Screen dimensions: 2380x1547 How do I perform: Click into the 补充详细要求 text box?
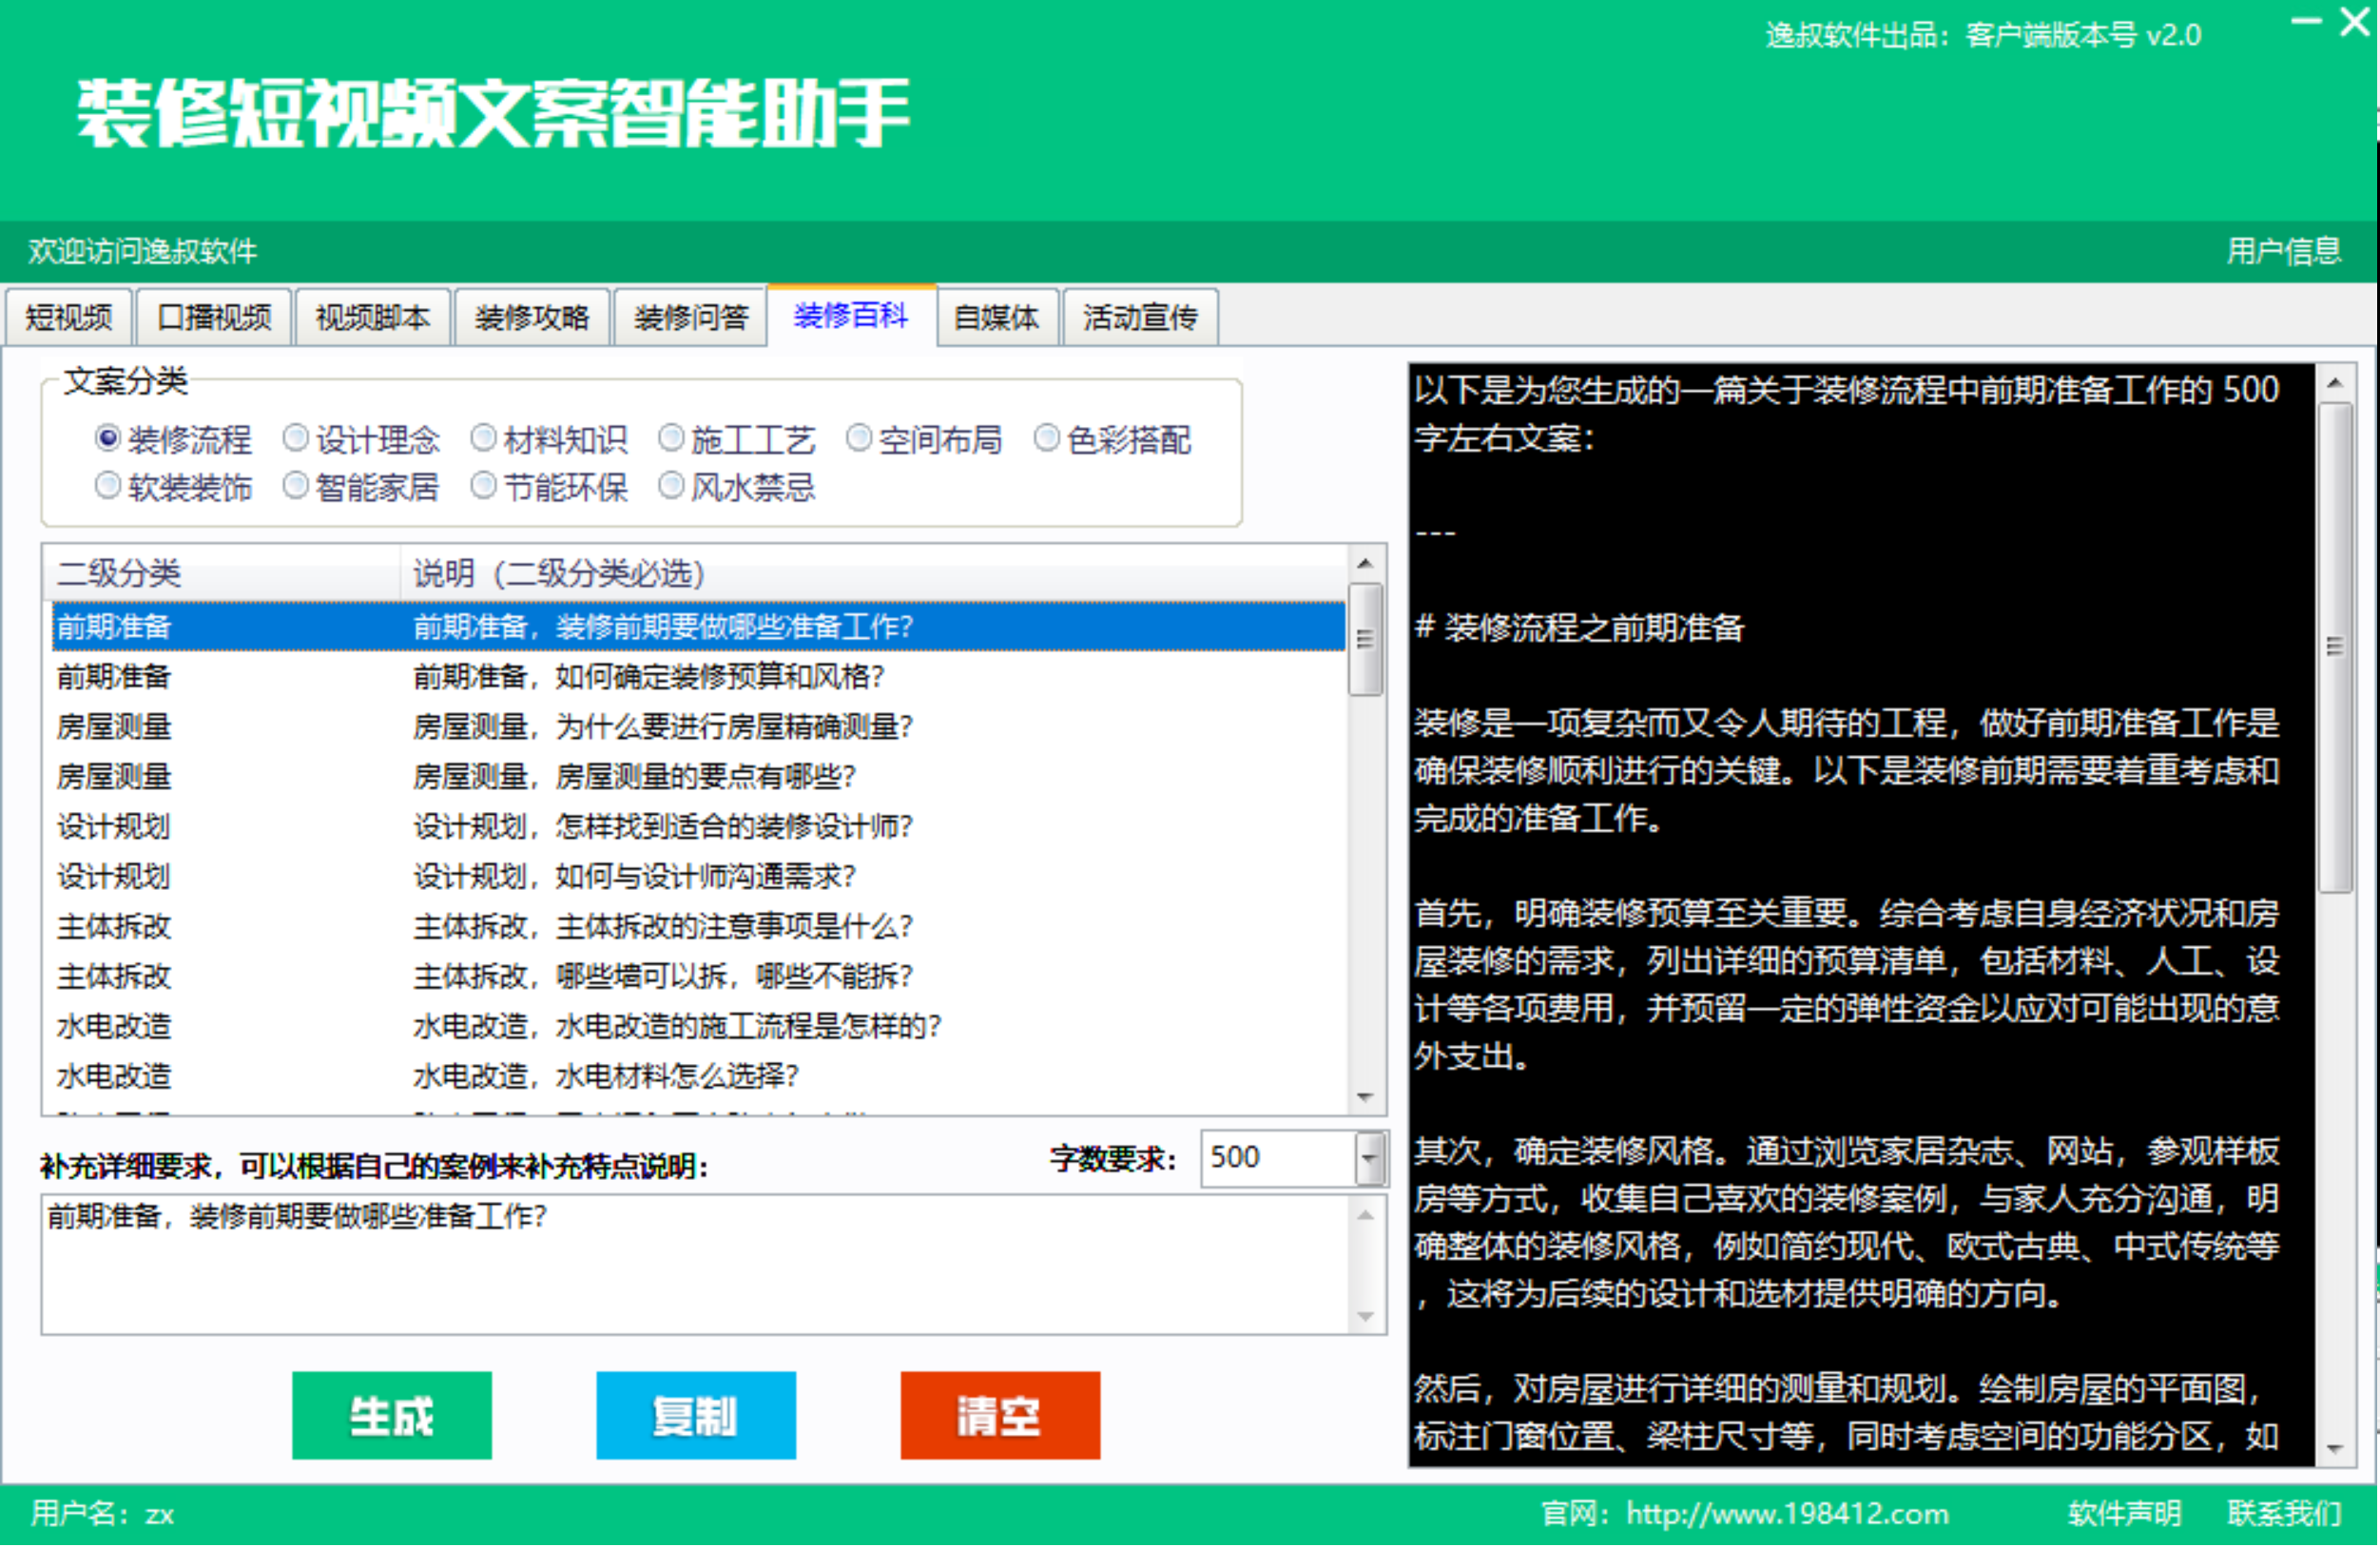point(696,1266)
